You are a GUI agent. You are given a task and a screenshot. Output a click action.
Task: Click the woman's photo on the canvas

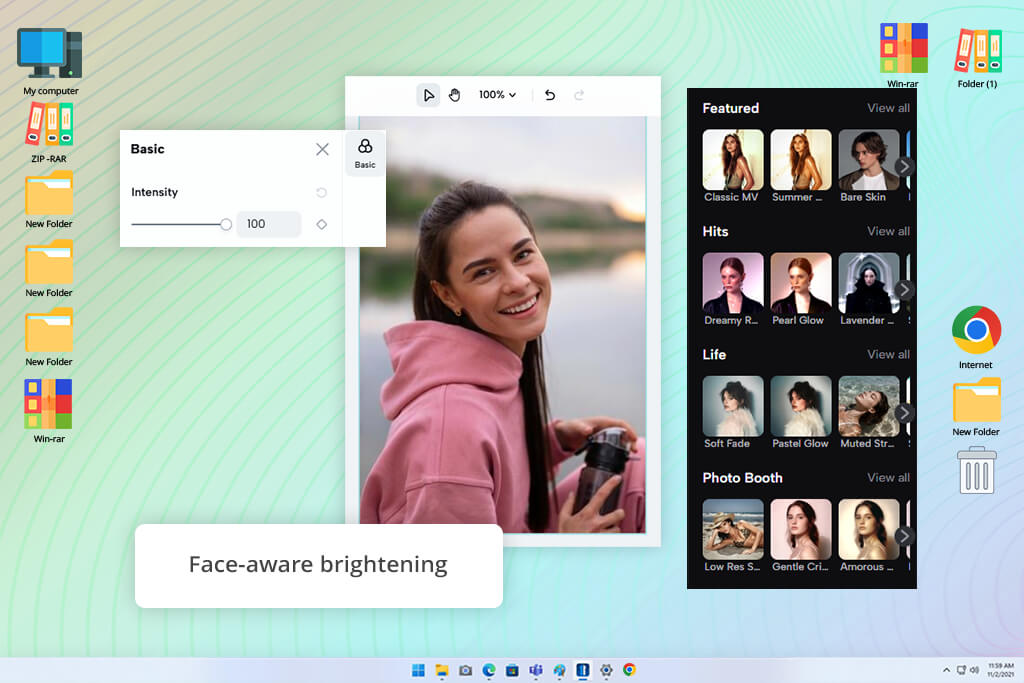pyautogui.click(x=503, y=325)
